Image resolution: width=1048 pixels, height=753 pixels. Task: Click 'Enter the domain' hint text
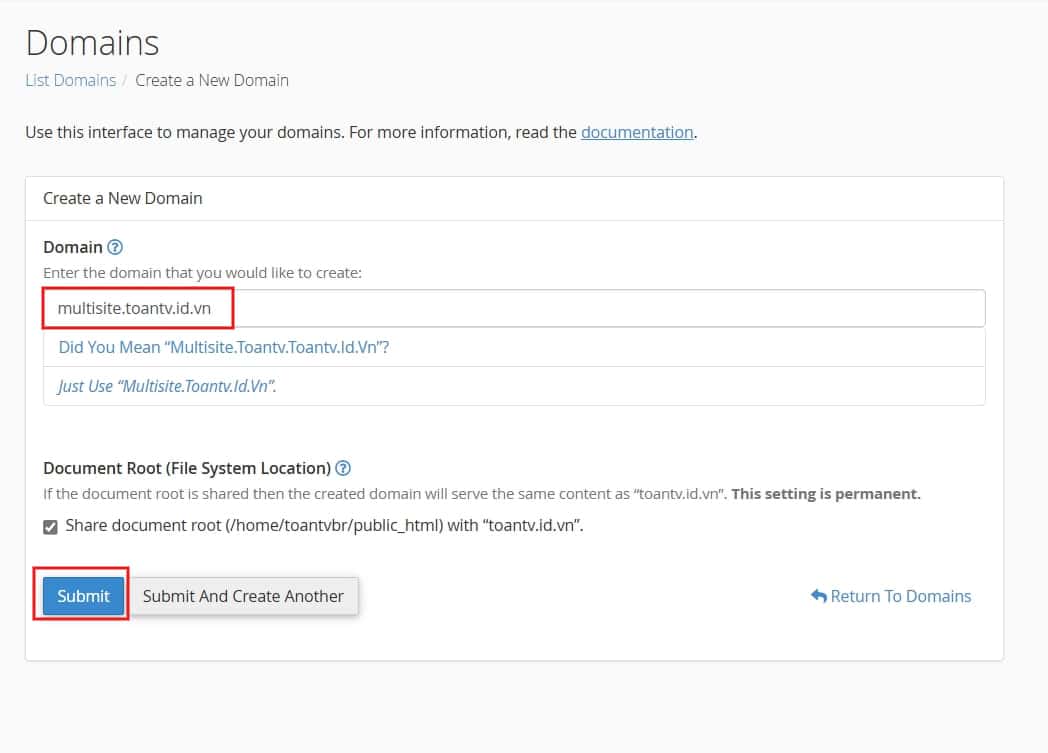pos(201,273)
